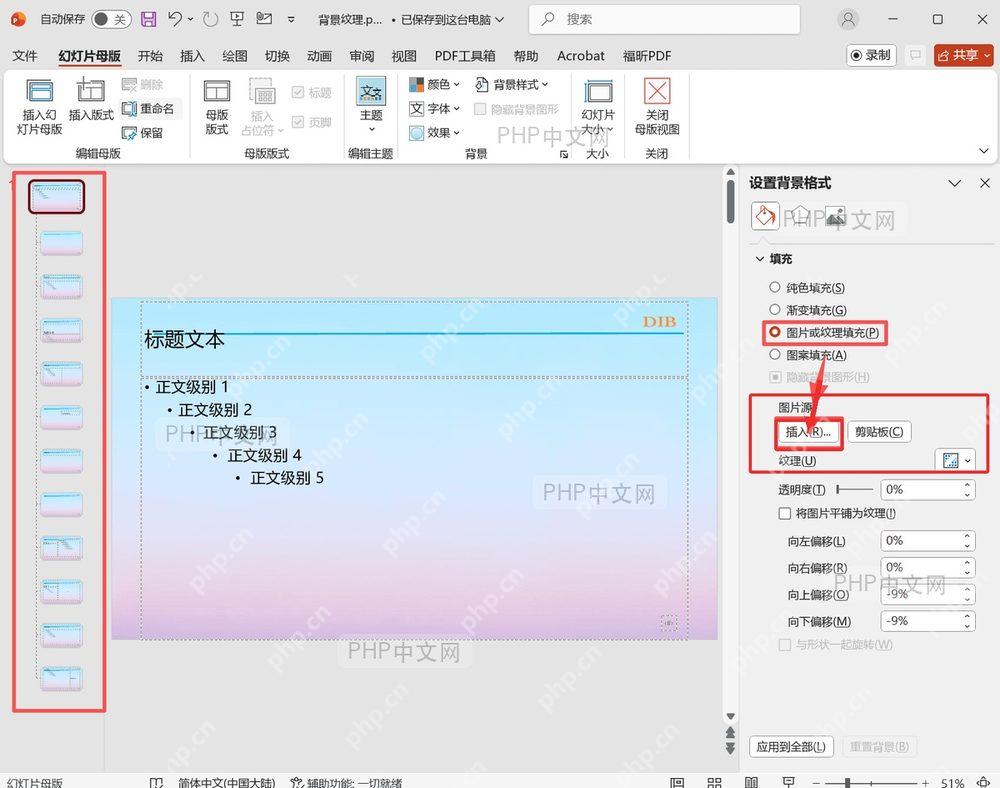Viewport: 1000px width, 788px height.
Task: Switch to the Insert ribbon tab
Action: 192,56
